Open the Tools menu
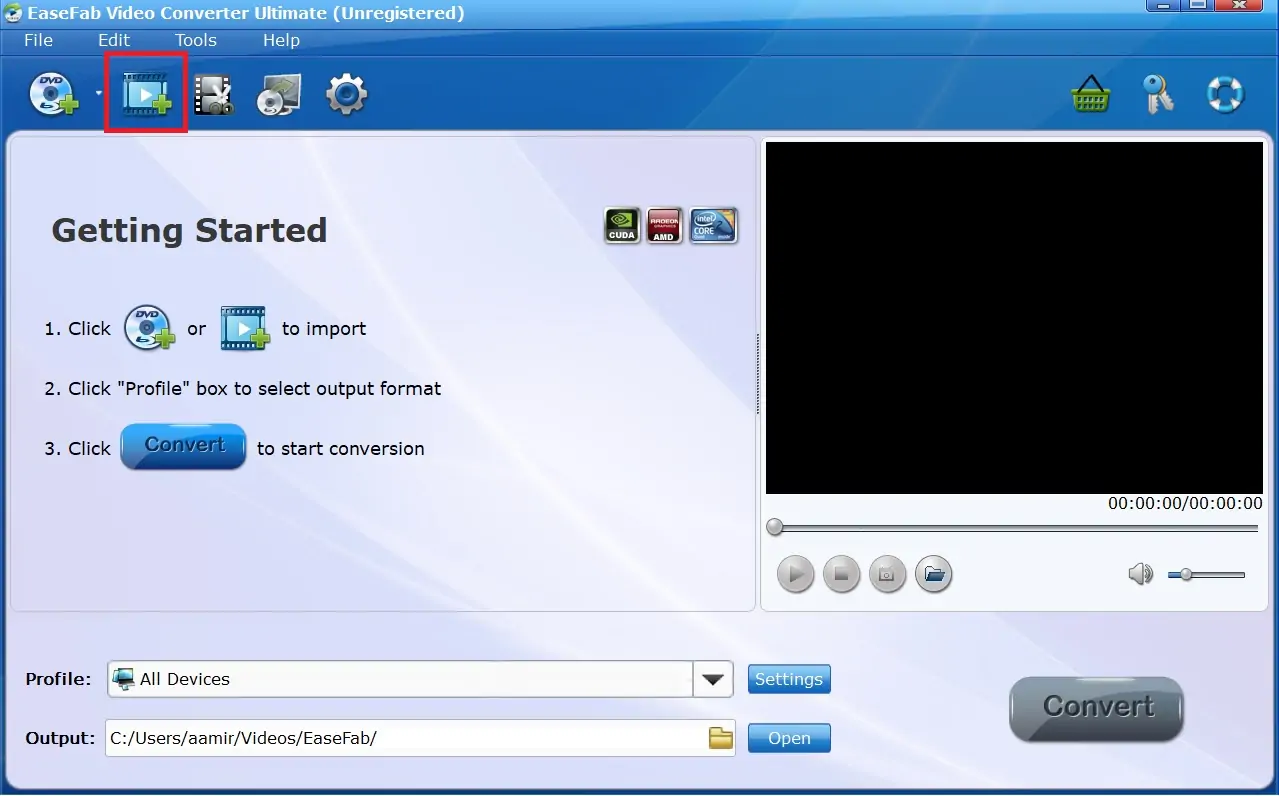The image size is (1279, 796). (195, 40)
